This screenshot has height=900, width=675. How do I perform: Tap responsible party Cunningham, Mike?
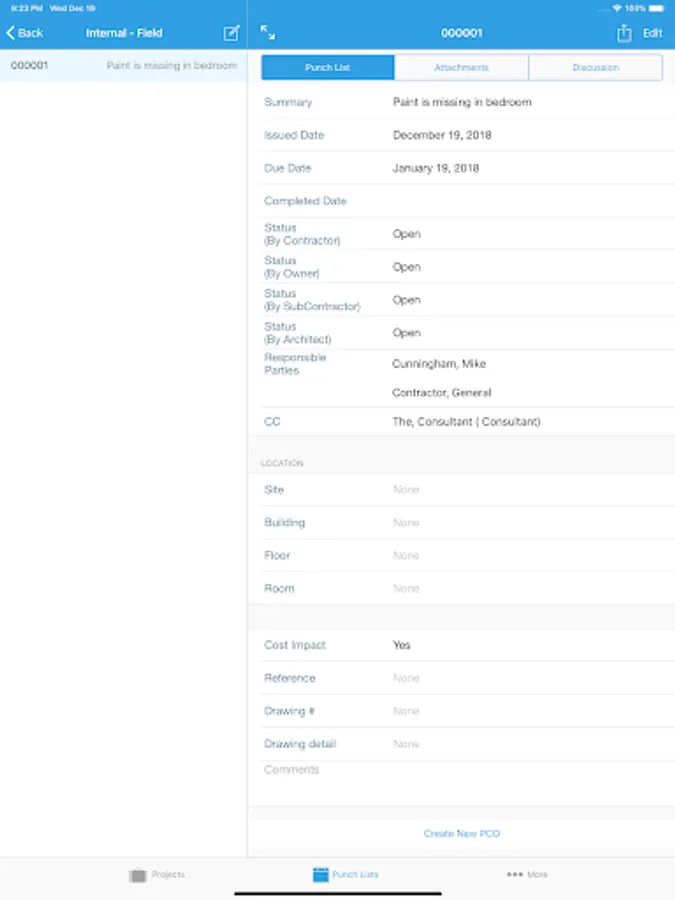click(x=439, y=364)
